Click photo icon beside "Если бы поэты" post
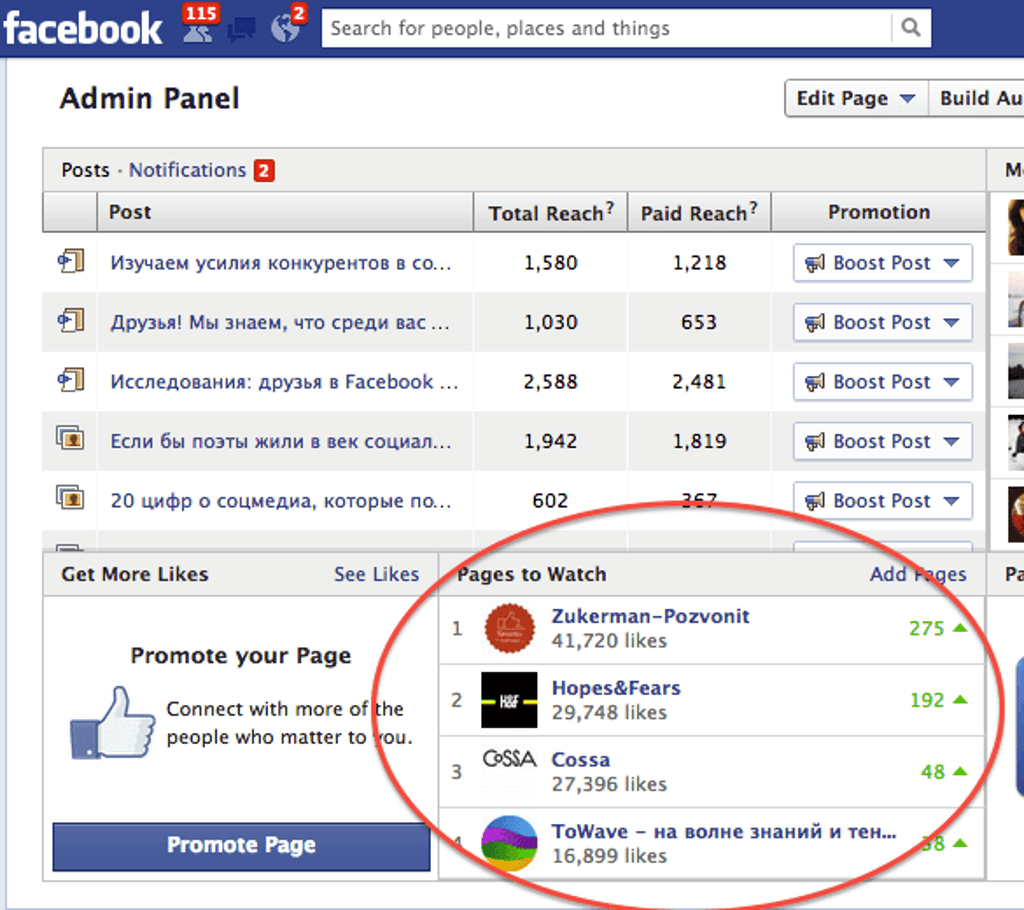Screen dimensions: 1024x910 pos(70,438)
